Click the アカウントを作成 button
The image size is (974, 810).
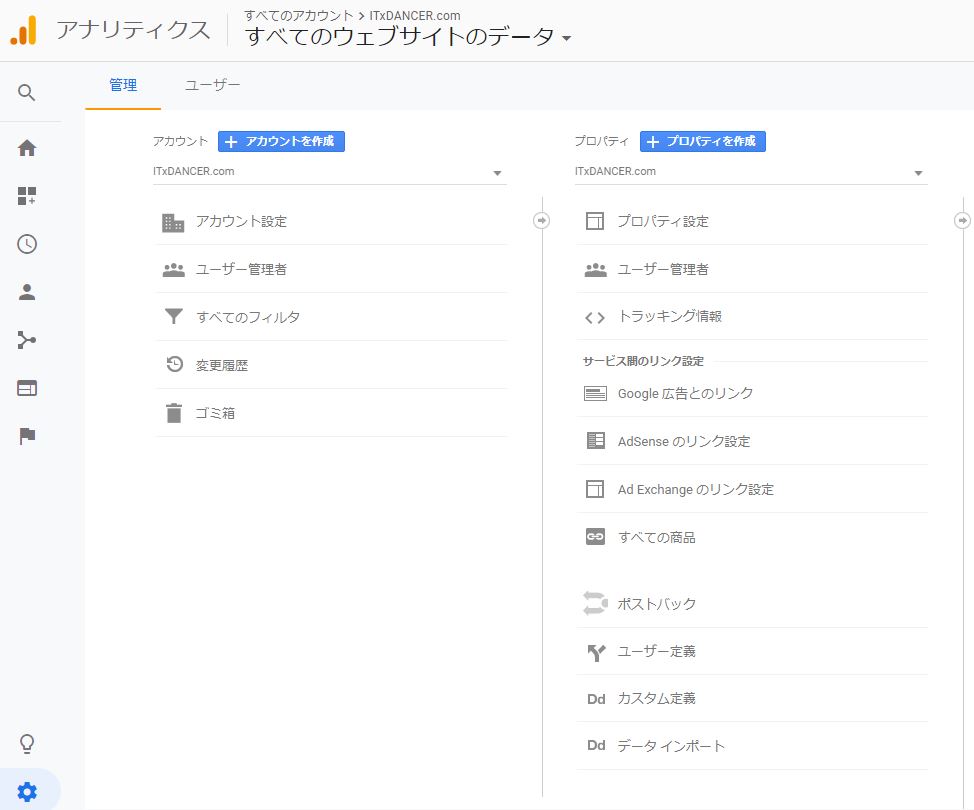[281, 142]
